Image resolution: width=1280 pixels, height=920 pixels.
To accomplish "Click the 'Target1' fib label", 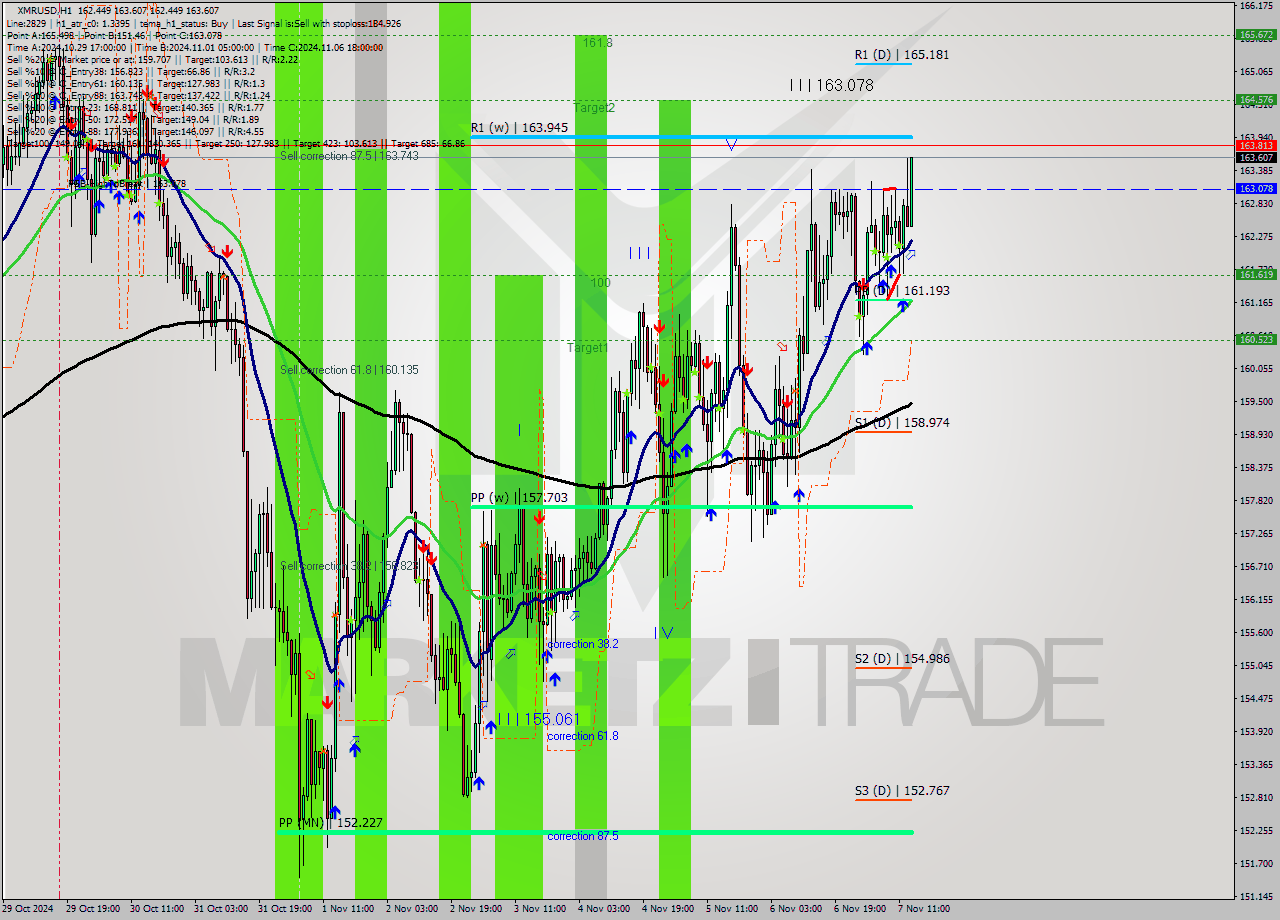I will pyautogui.click(x=587, y=348).
